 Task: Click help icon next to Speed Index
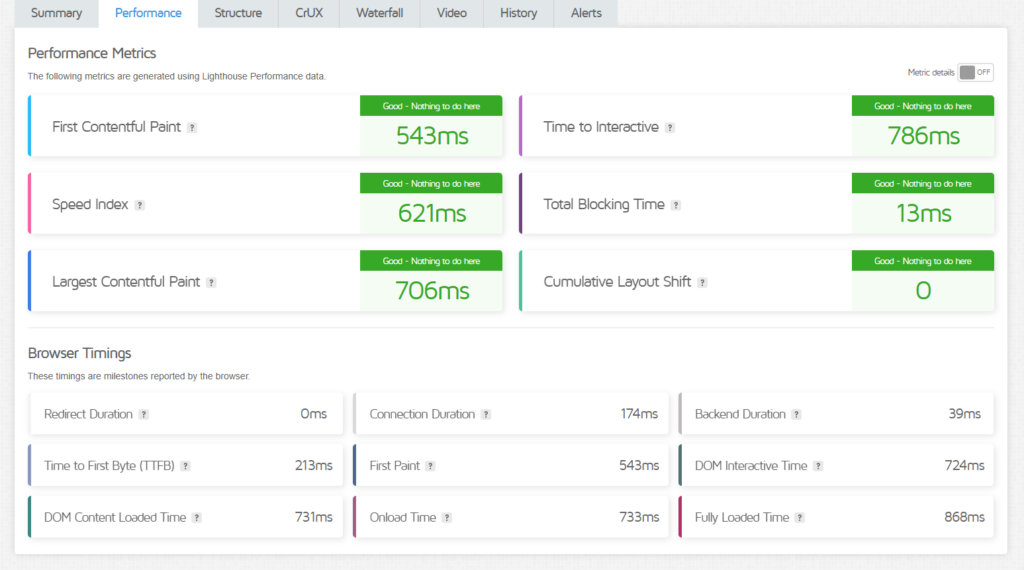140,205
